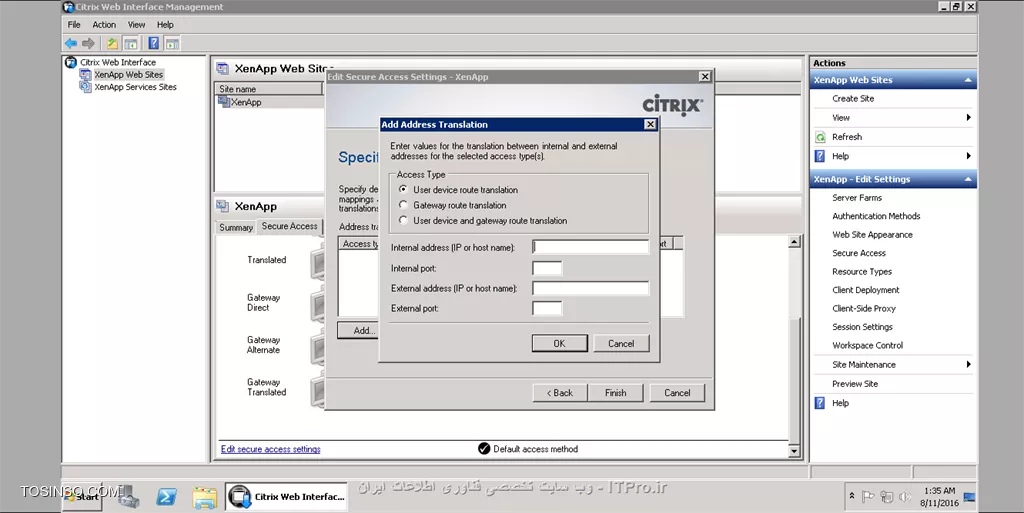Open Client Deployment action
The width and height of the screenshot is (1024, 513).
tap(865, 290)
